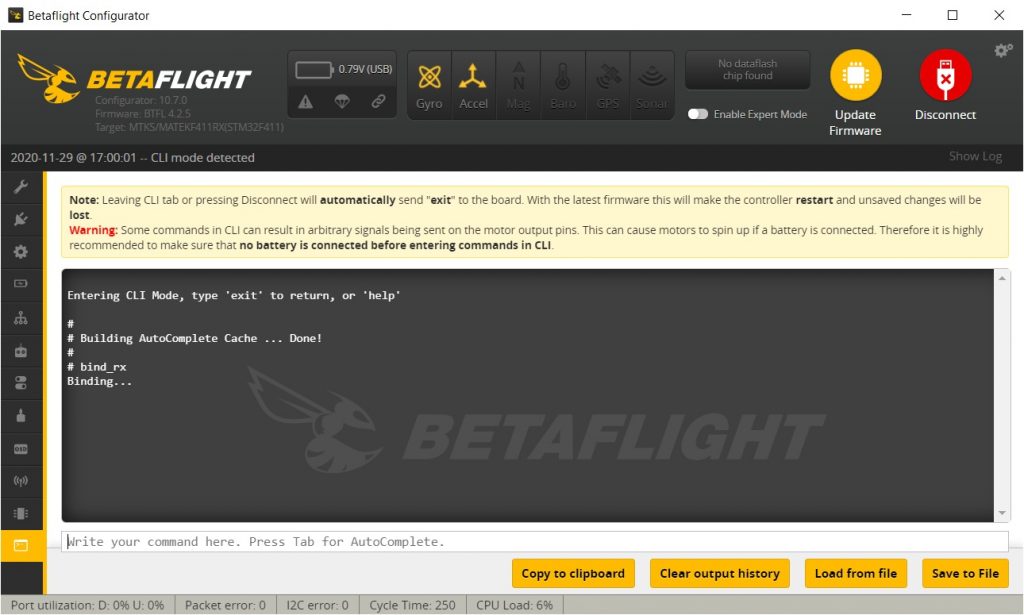
Task: Click the Mag sensor indicator
Action: pyautogui.click(x=518, y=86)
